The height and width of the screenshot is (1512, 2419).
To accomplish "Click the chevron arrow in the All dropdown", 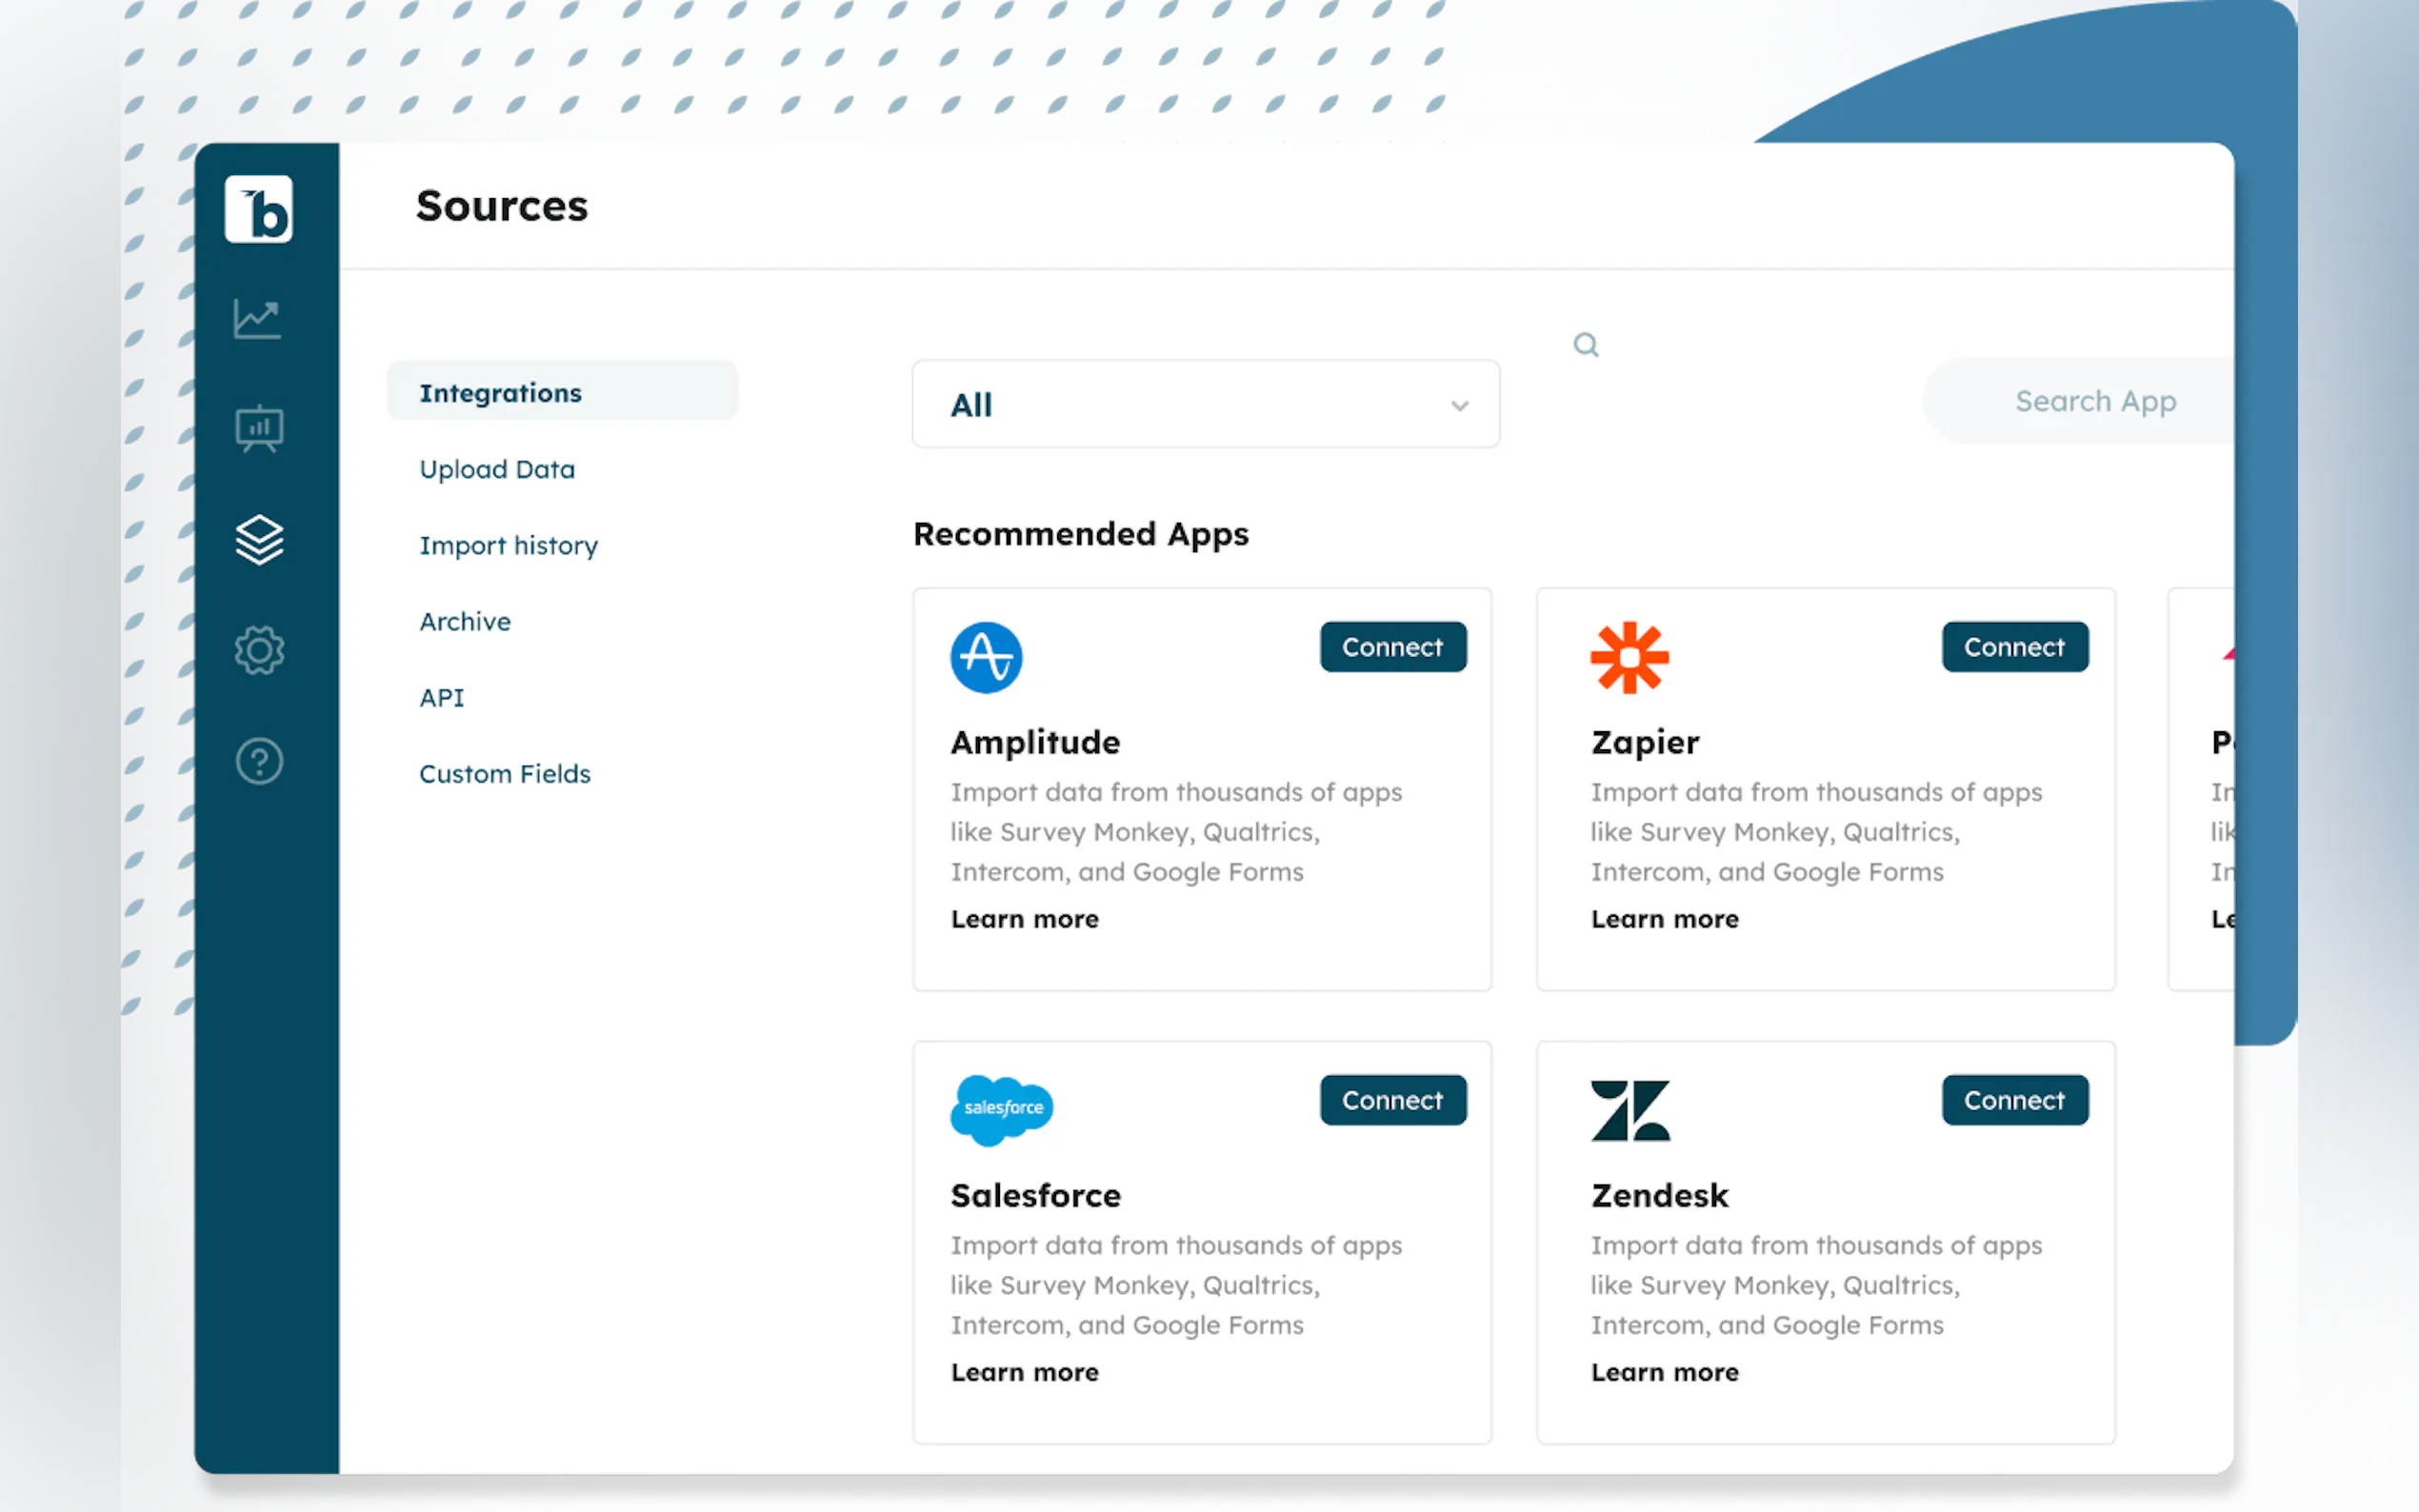I will 1459,405.
